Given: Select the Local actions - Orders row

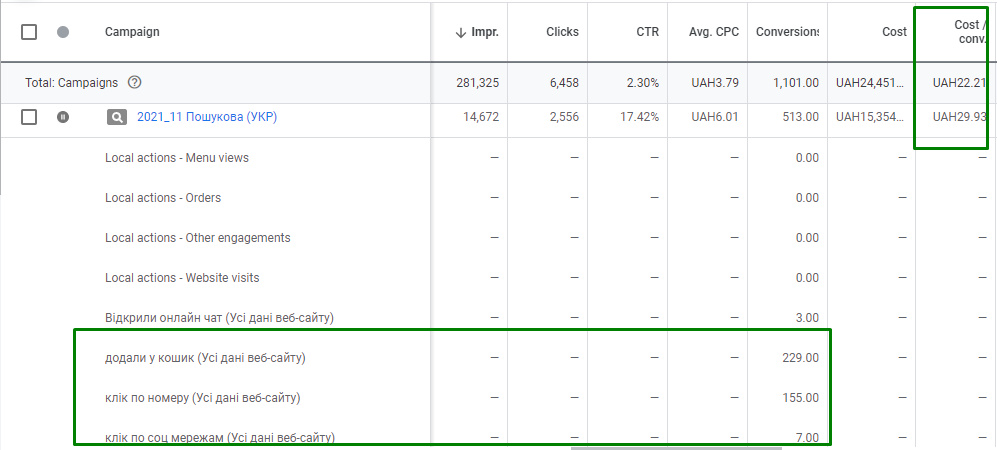Looking at the screenshot, I should pyautogui.click(x=163, y=197).
